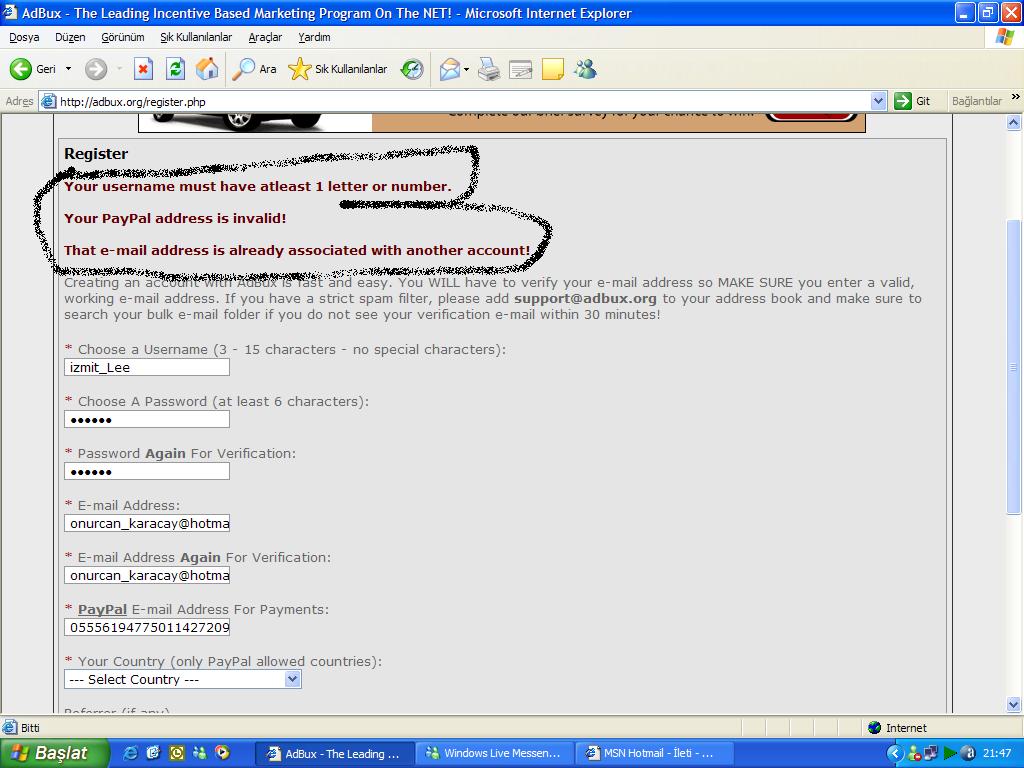This screenshot has height=768, width=1024.
Task: Click the username field containing izmit_Lee
Action: pyautogui.click(x=147, y=367)
